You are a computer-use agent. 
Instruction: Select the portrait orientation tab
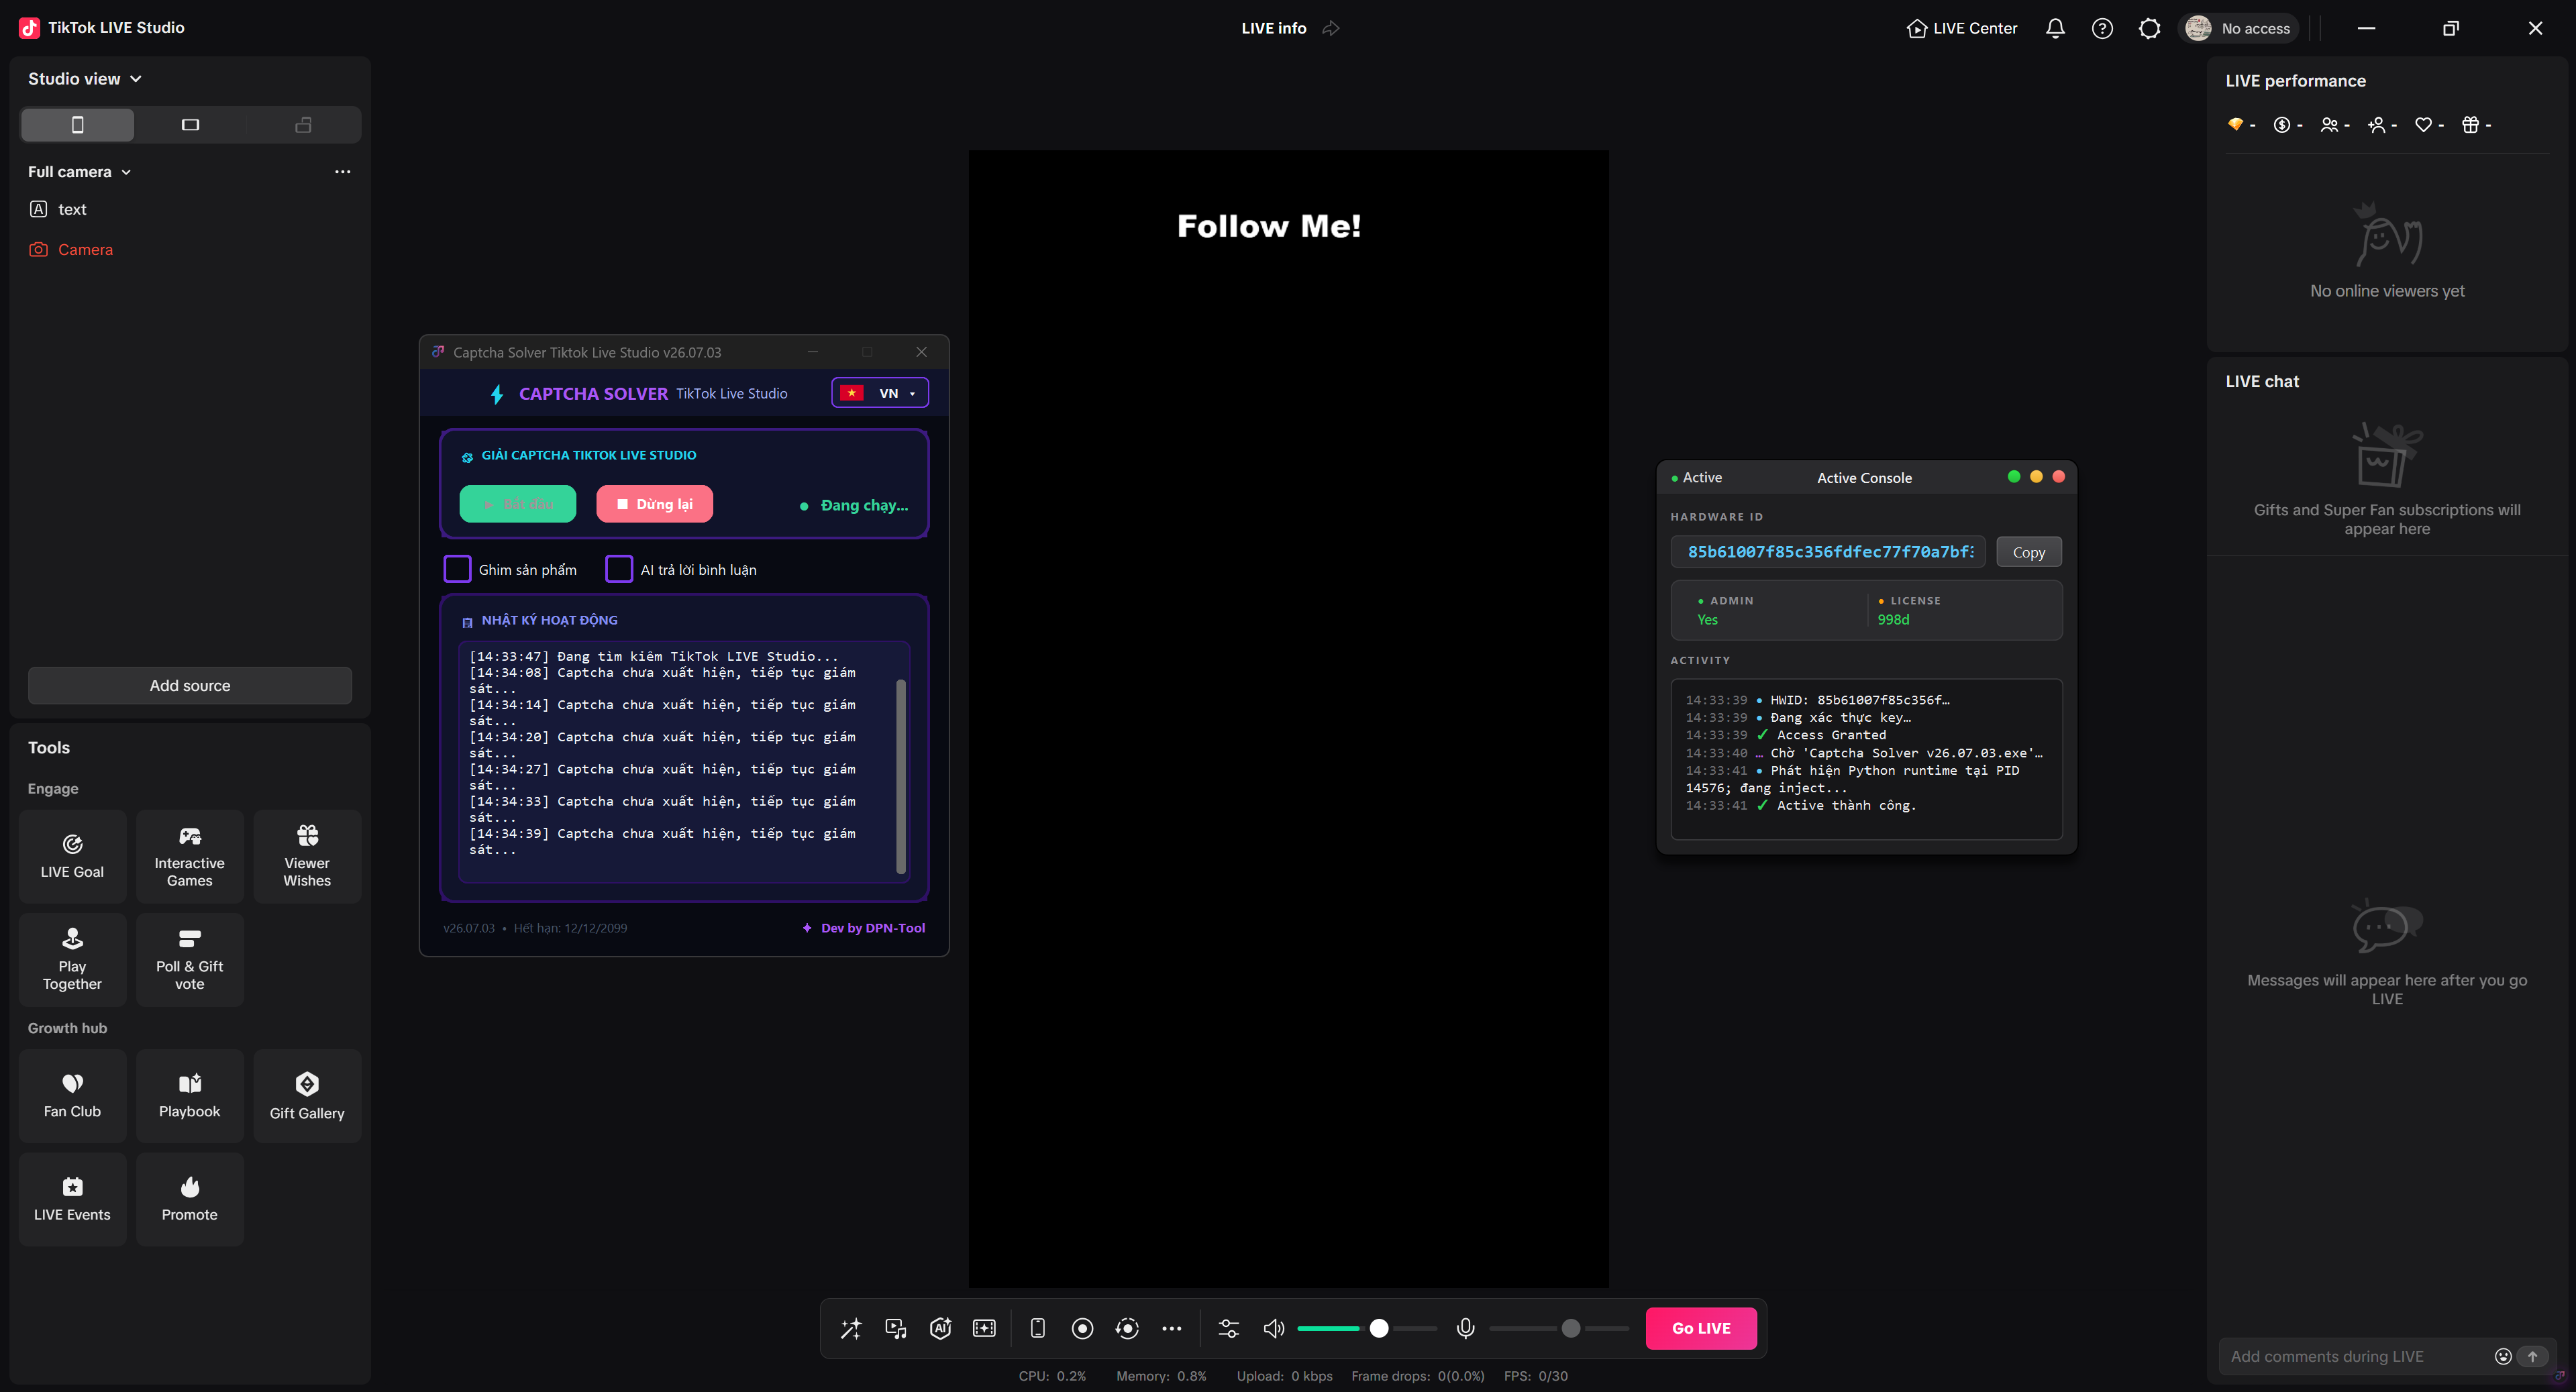pyautogui.click(x=78, y=125)
